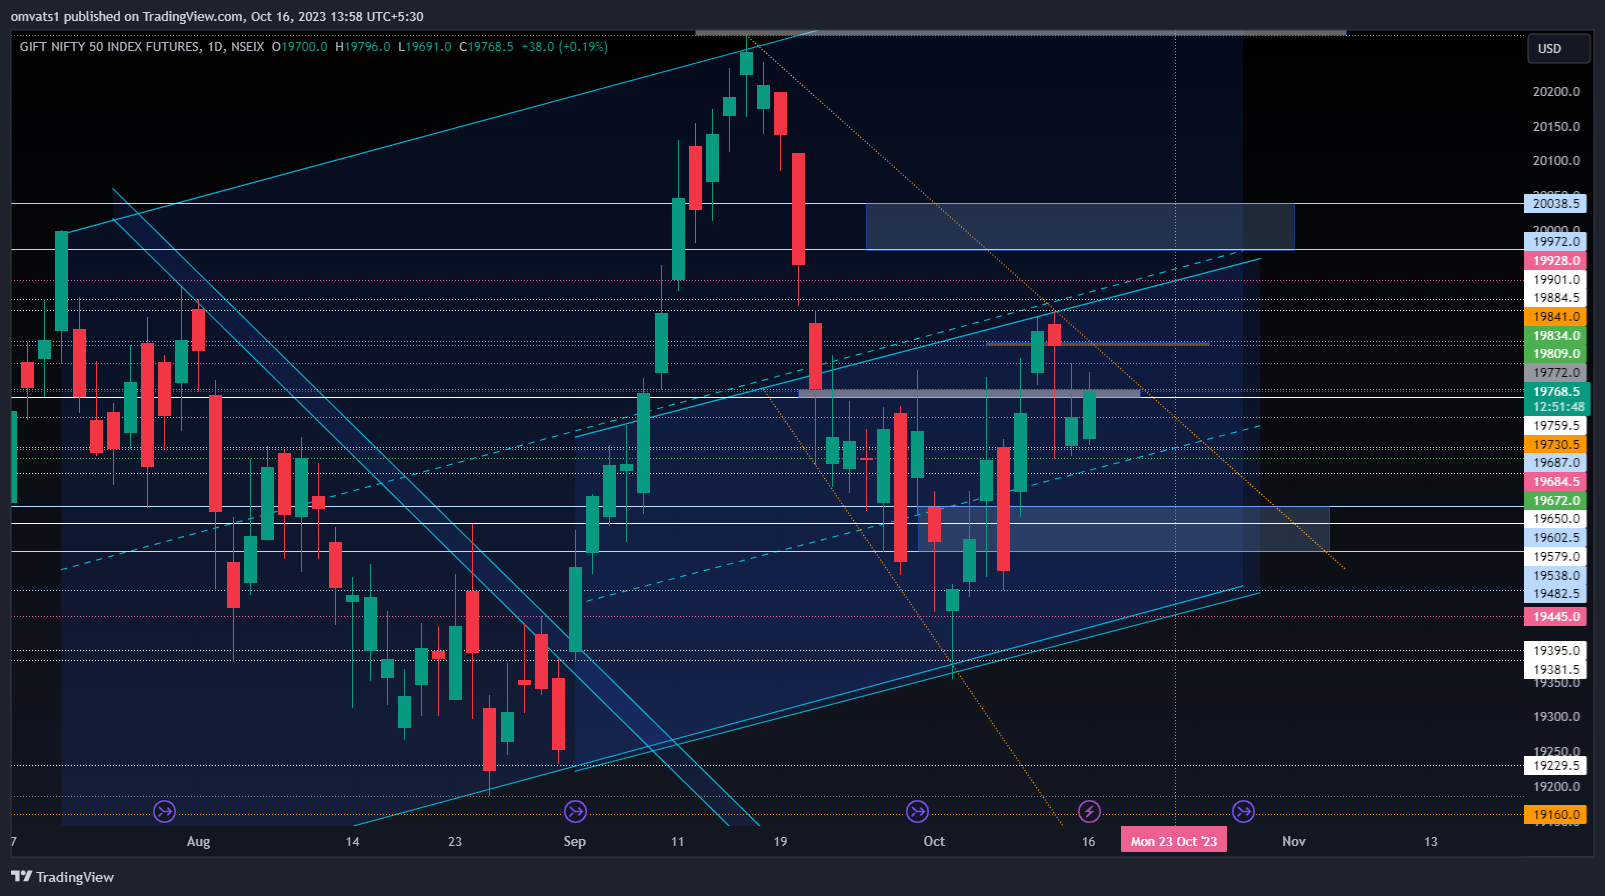Select the pink 19445.0 price label

[1556, 617]
